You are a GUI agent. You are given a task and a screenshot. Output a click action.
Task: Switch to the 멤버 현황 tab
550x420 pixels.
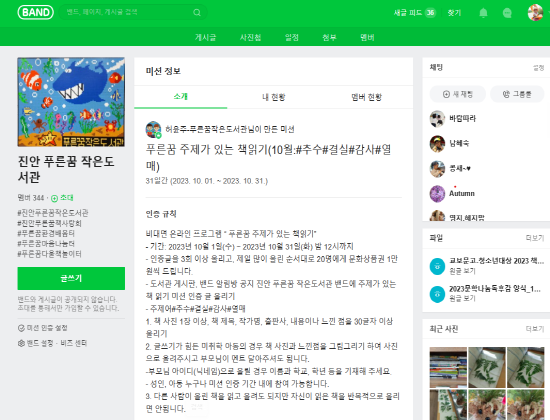[x=367, y=97]
